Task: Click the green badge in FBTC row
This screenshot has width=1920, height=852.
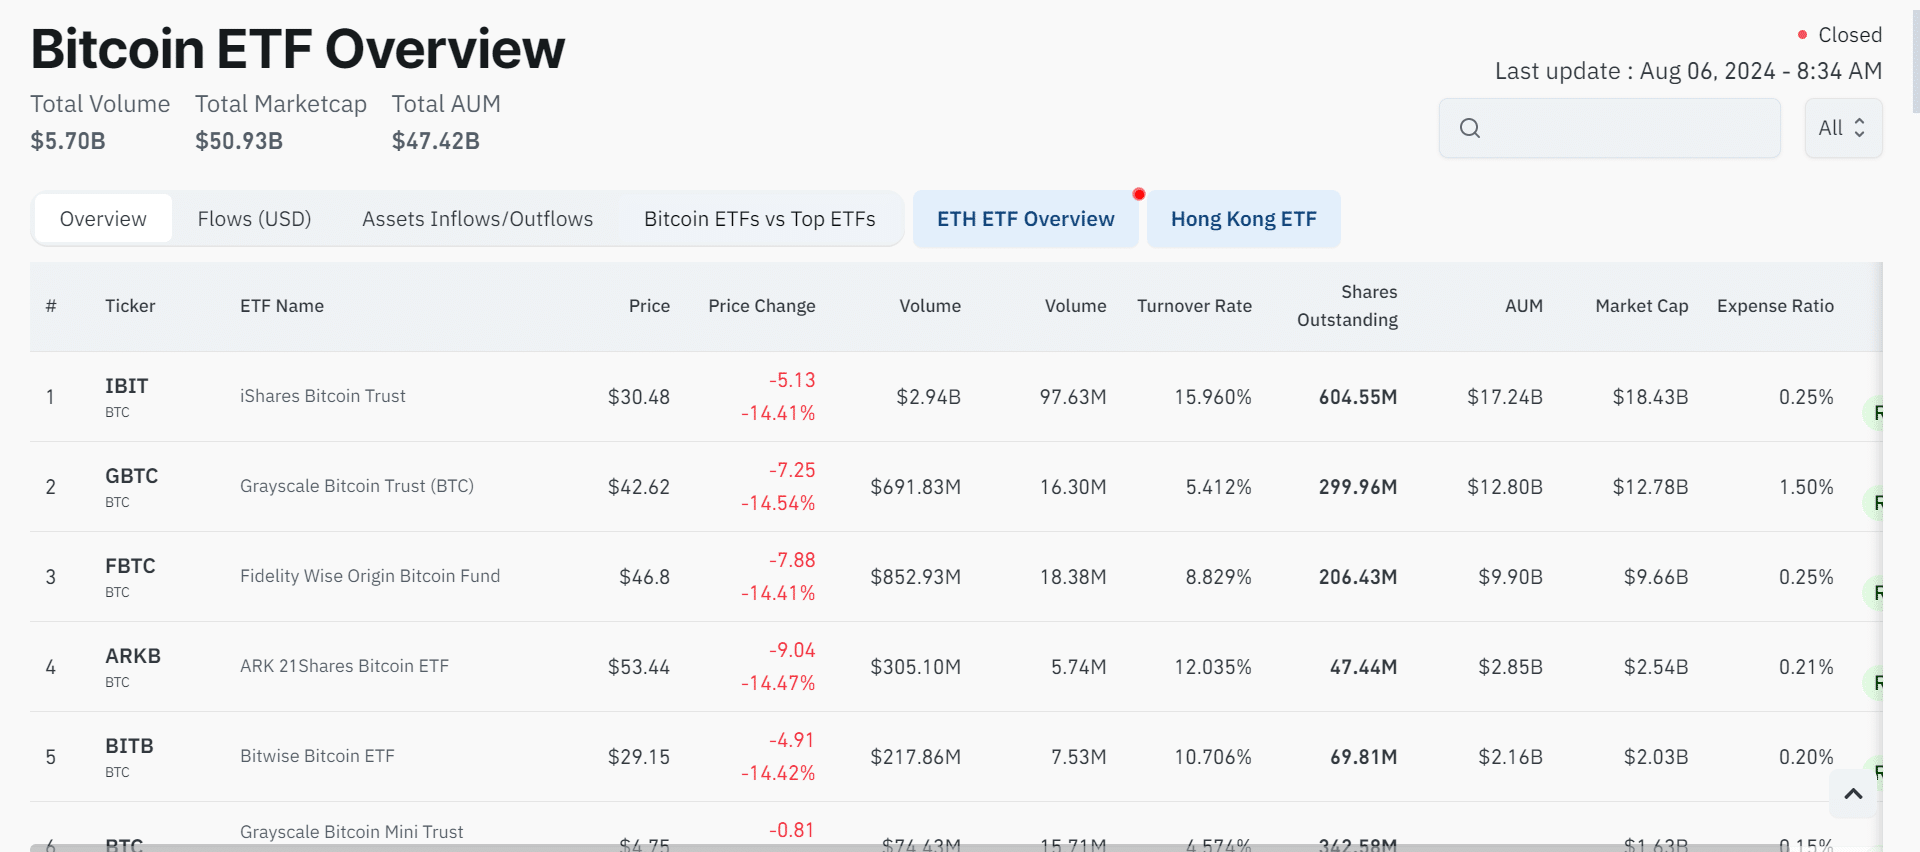Action: click(1873, 593)
